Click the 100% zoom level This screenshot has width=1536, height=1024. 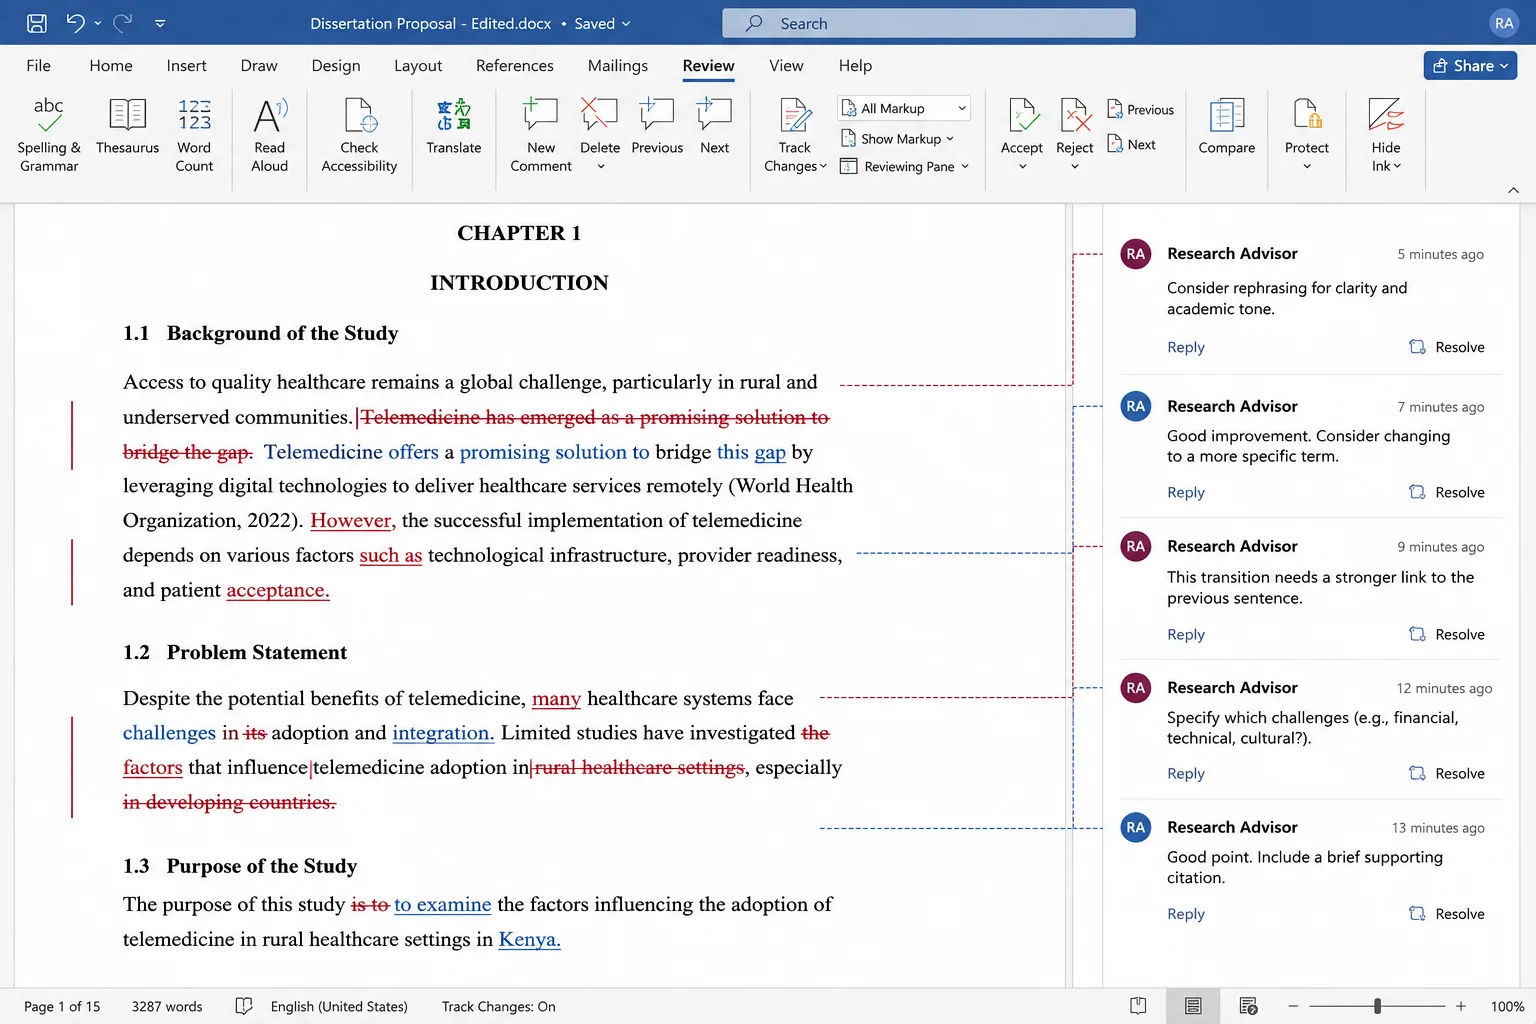click(1507, 1006)
